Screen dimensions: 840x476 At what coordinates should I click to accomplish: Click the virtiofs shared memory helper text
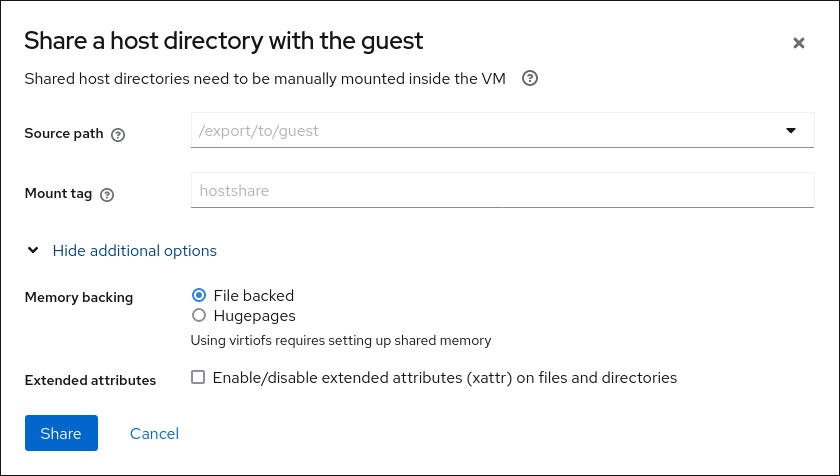340,340
